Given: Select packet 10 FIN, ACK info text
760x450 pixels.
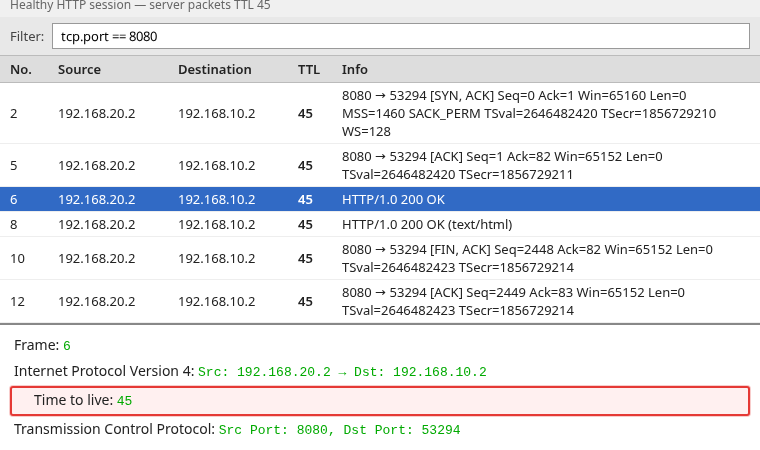Looking at the screenshot, I should (x=527, y=258).
